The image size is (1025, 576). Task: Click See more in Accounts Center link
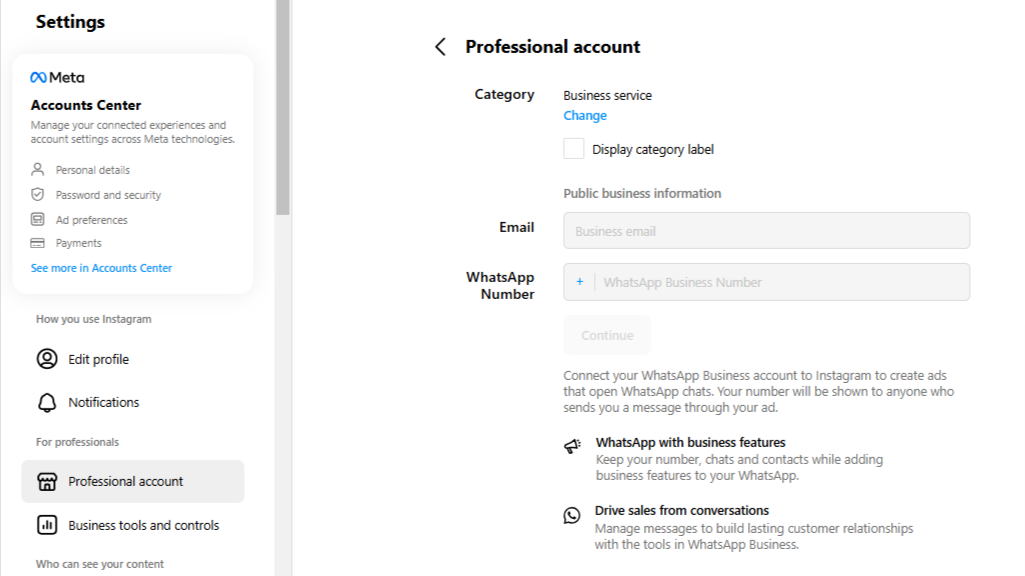[101, 268]
